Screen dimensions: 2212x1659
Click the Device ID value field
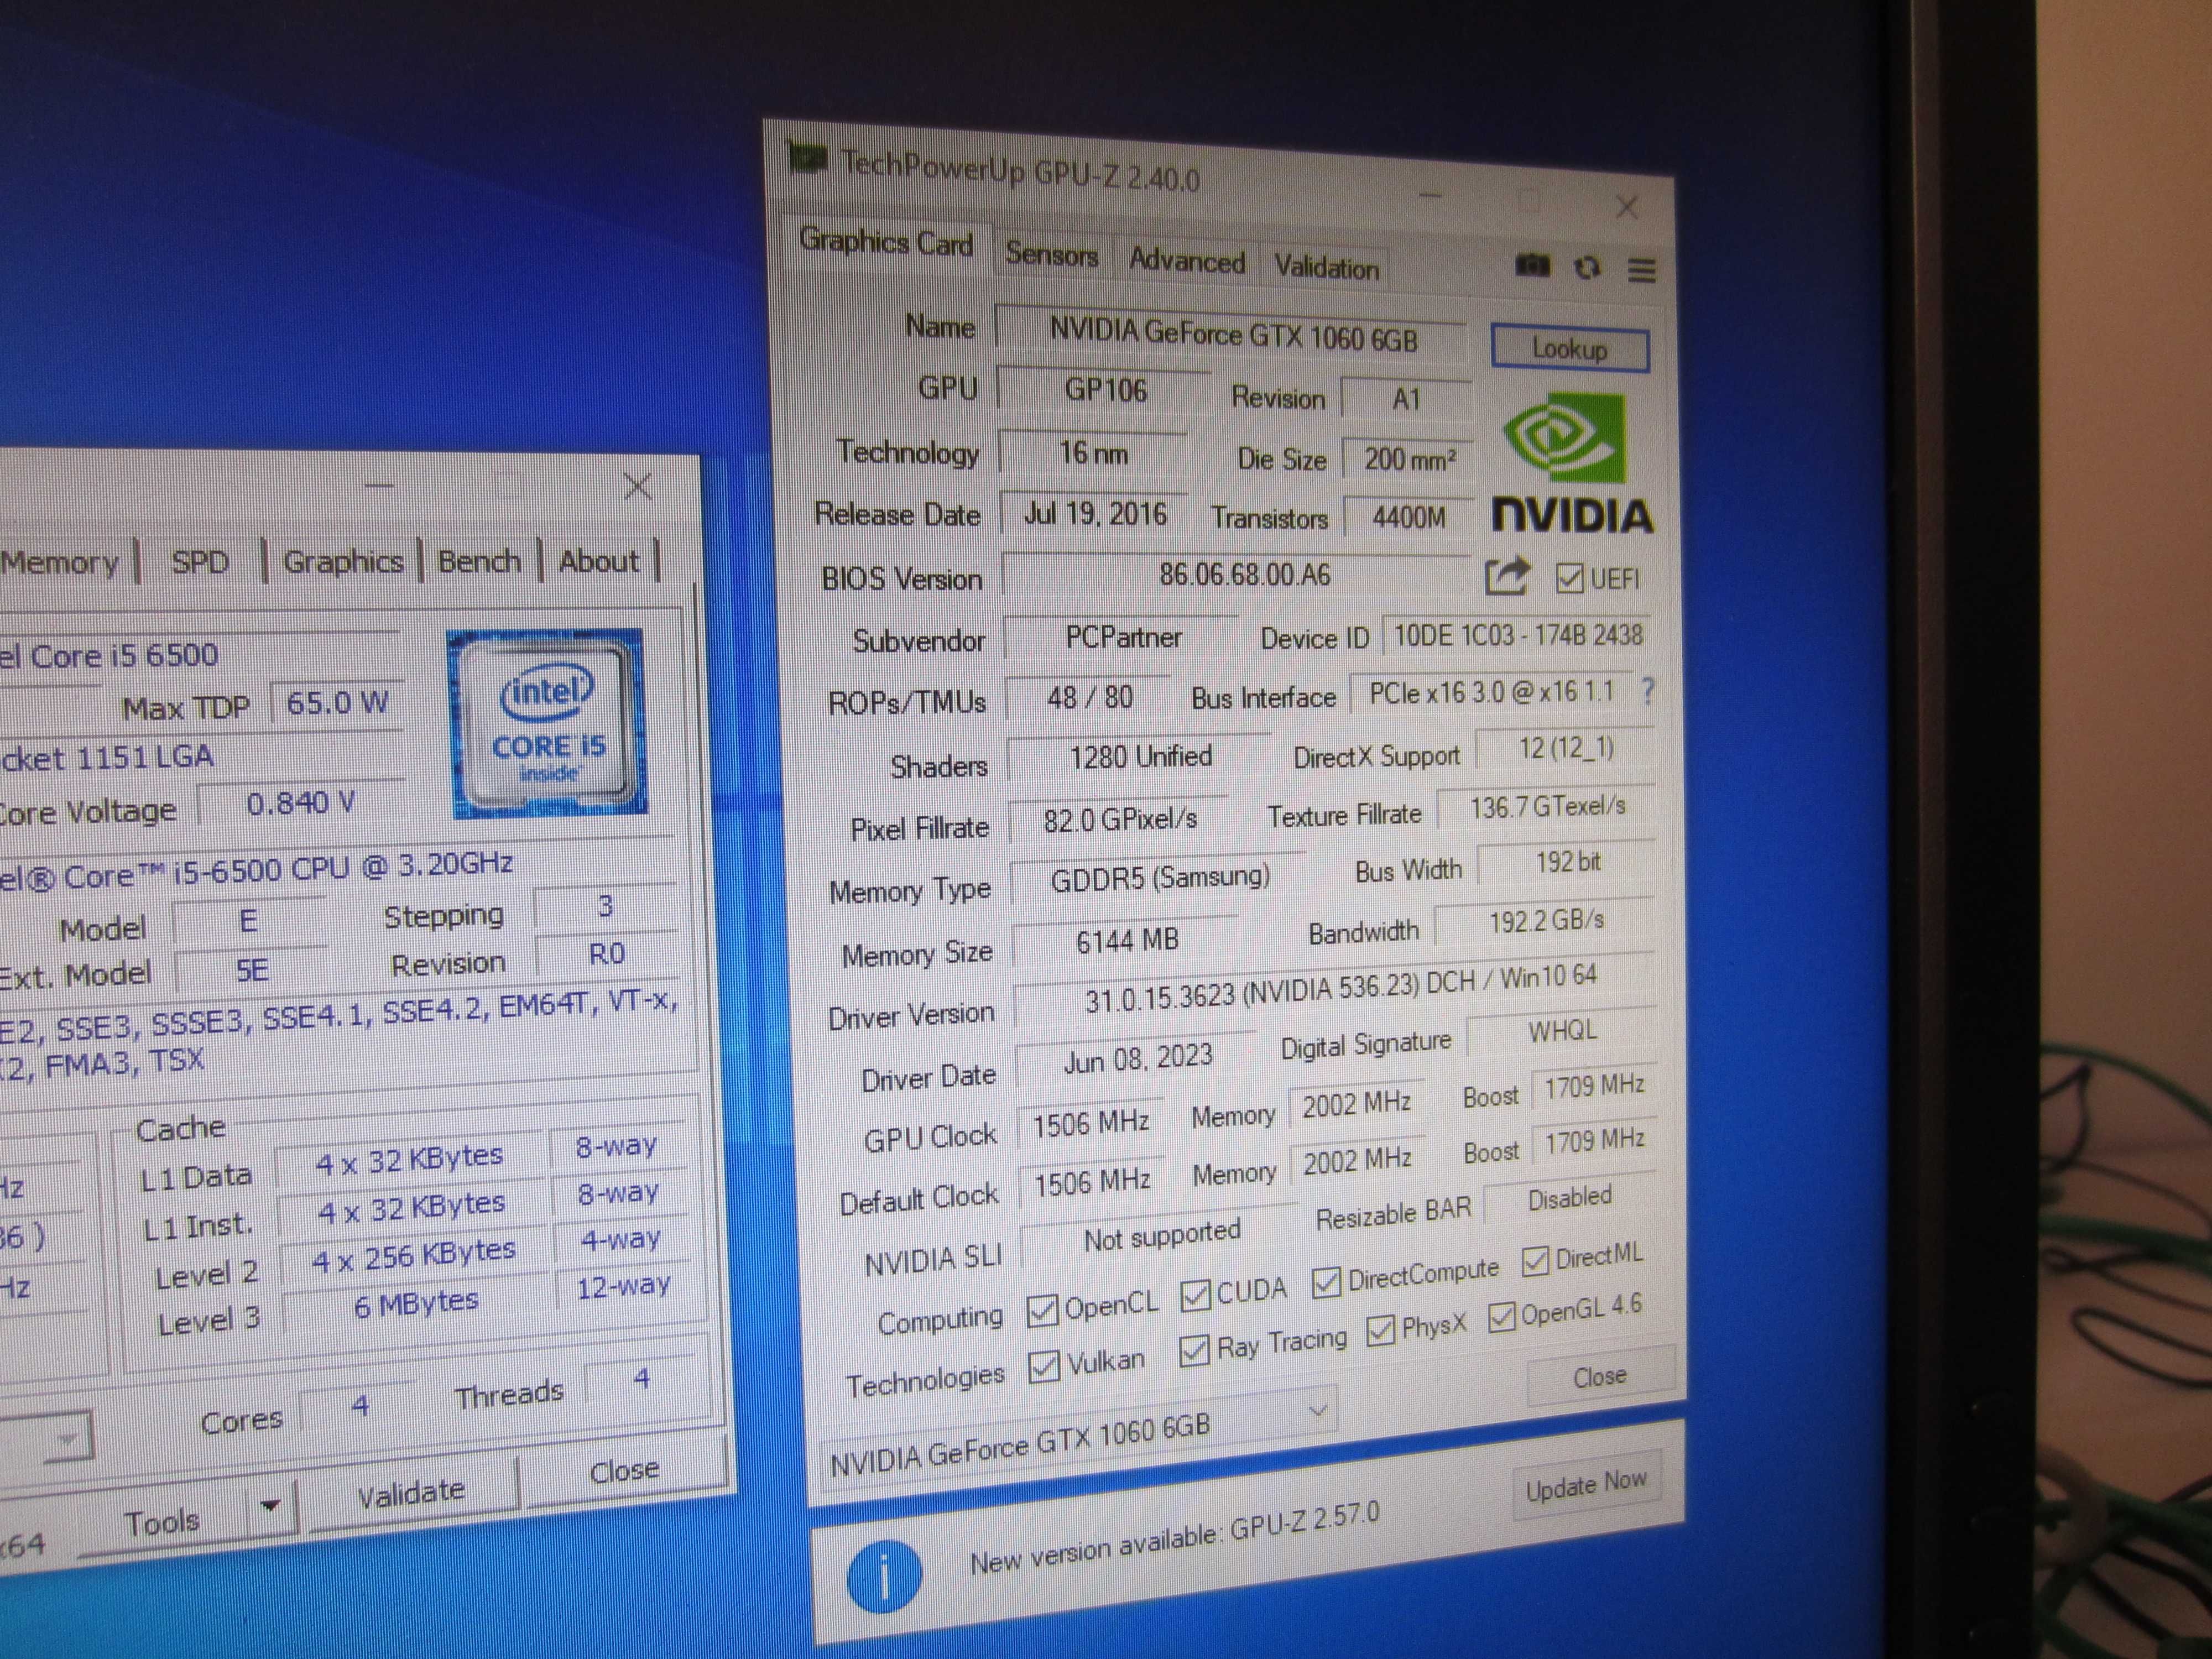tap(1516, 635)
